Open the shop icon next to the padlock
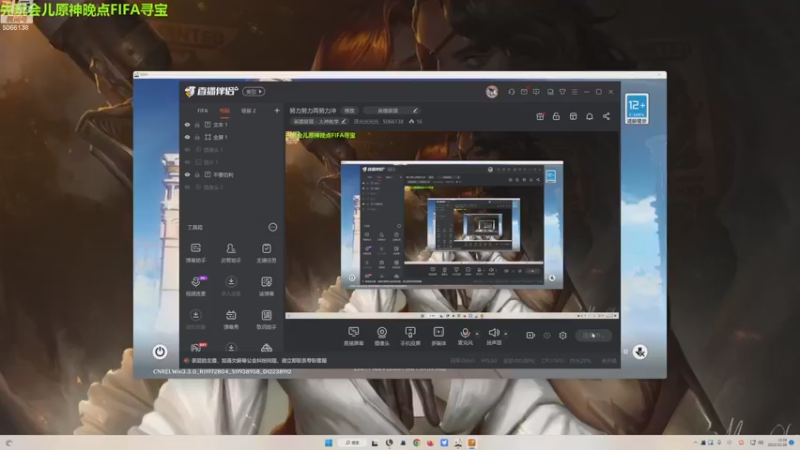Viewport: 800px width, 450px height. (573, 116)
